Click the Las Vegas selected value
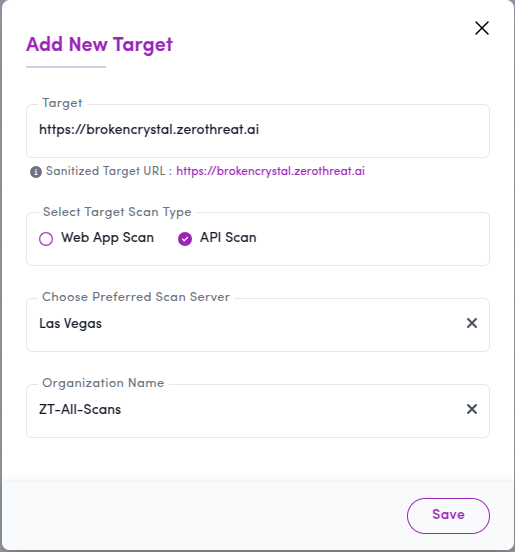This screenshot has width=515, height=552. pos(70,324)
